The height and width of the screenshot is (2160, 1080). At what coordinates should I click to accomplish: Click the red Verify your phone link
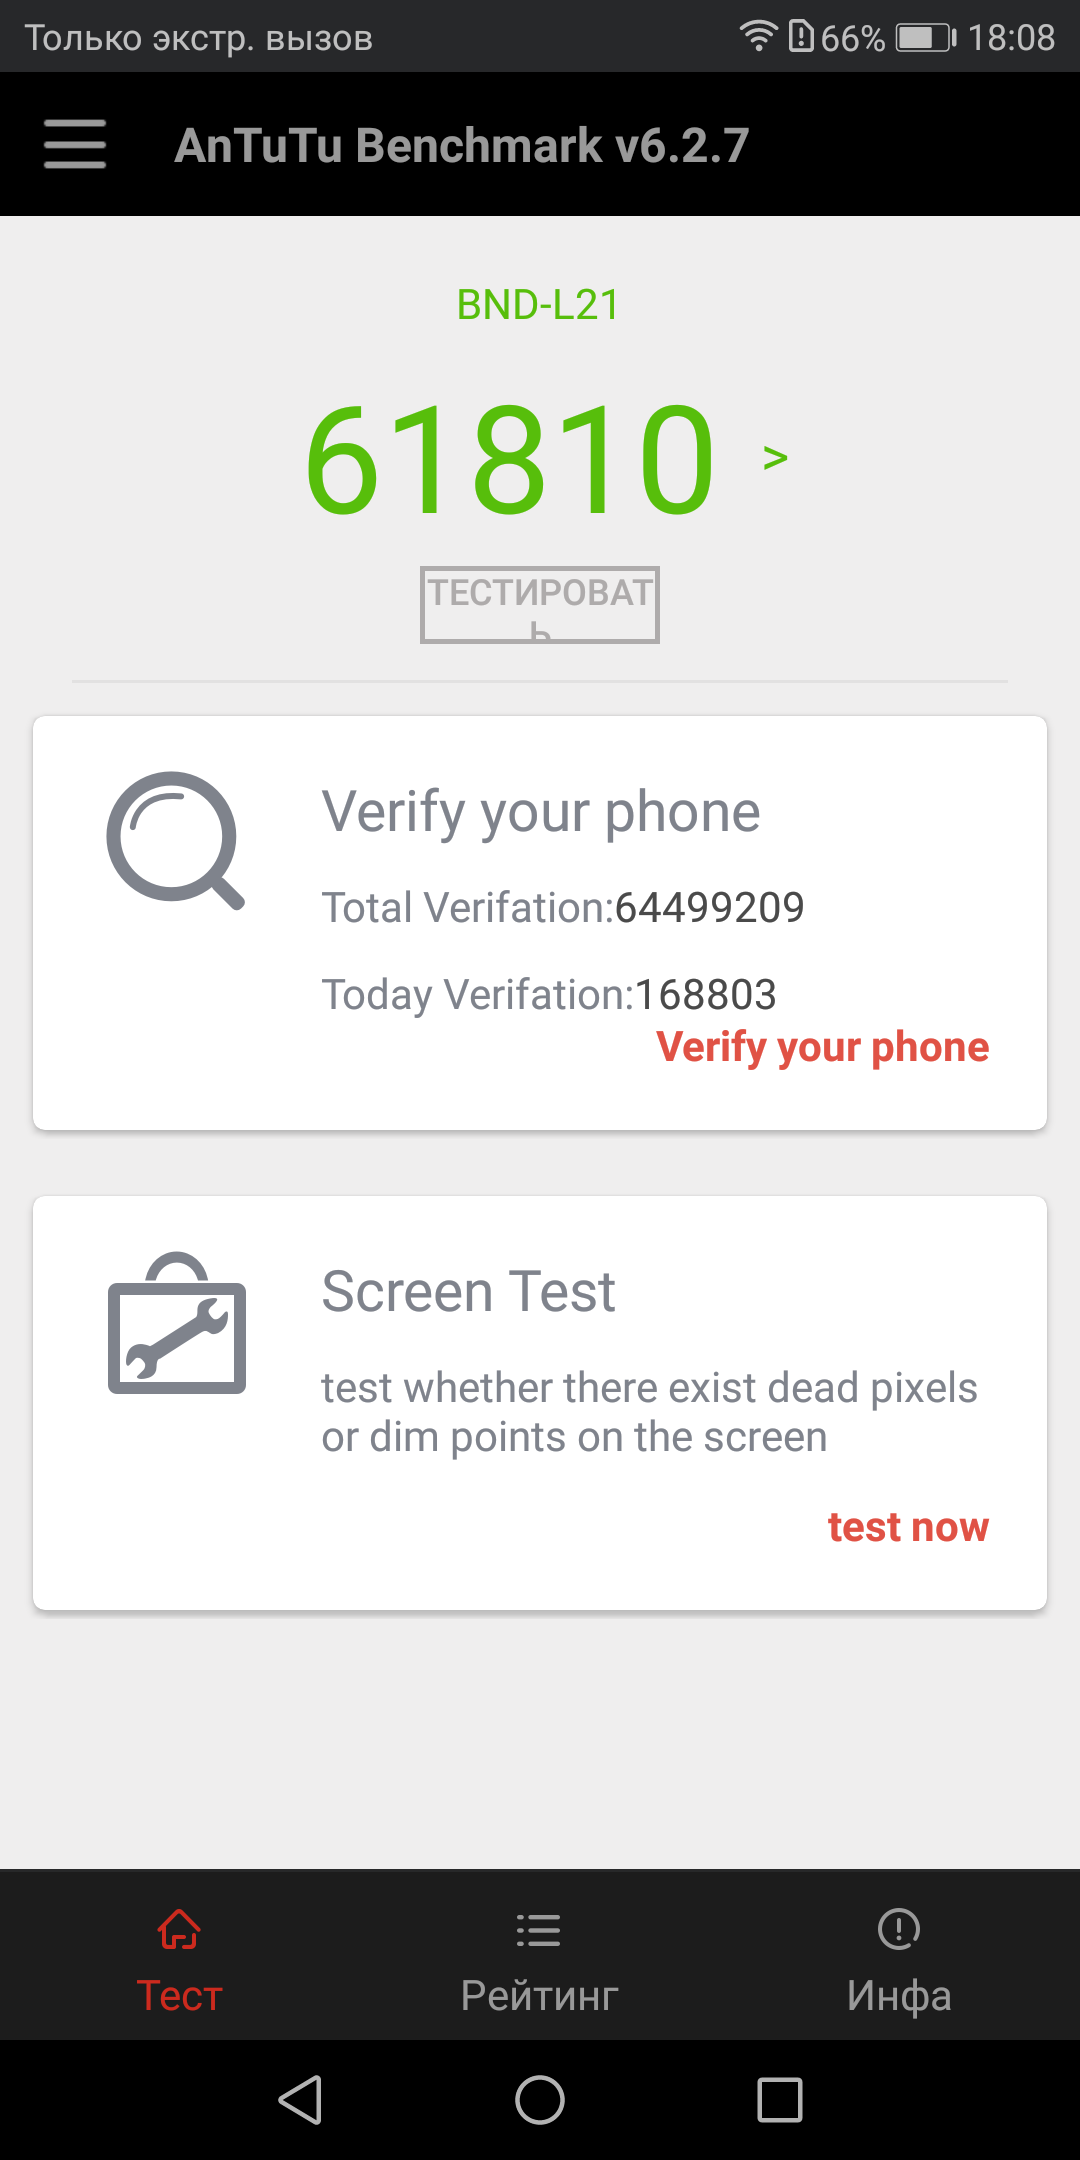[x=822, y=1047]
